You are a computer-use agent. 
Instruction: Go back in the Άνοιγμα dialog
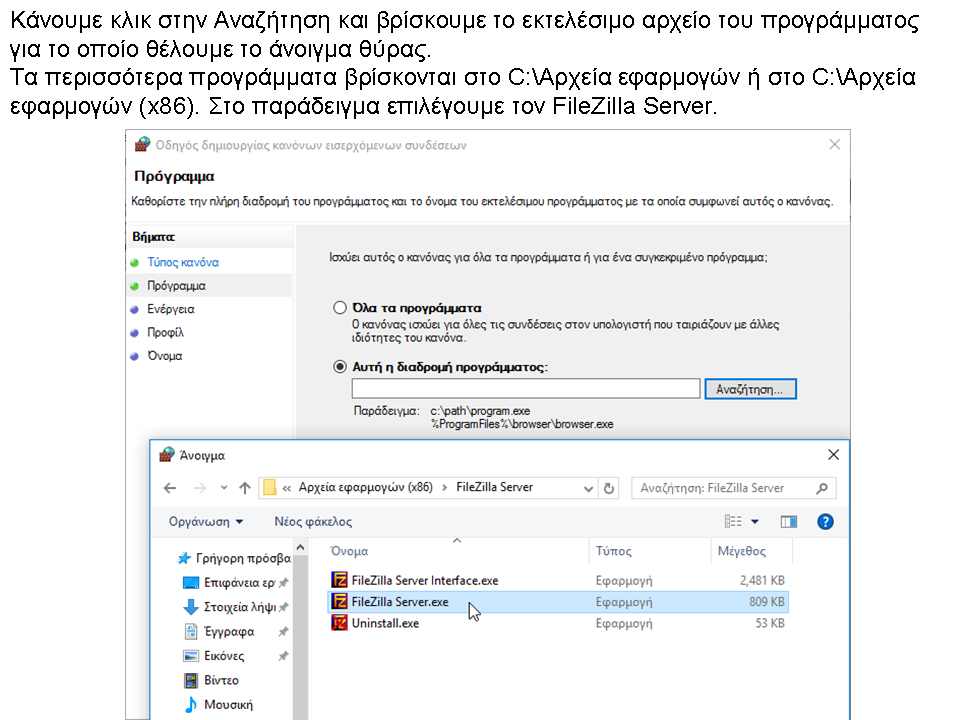coord(170,488)
